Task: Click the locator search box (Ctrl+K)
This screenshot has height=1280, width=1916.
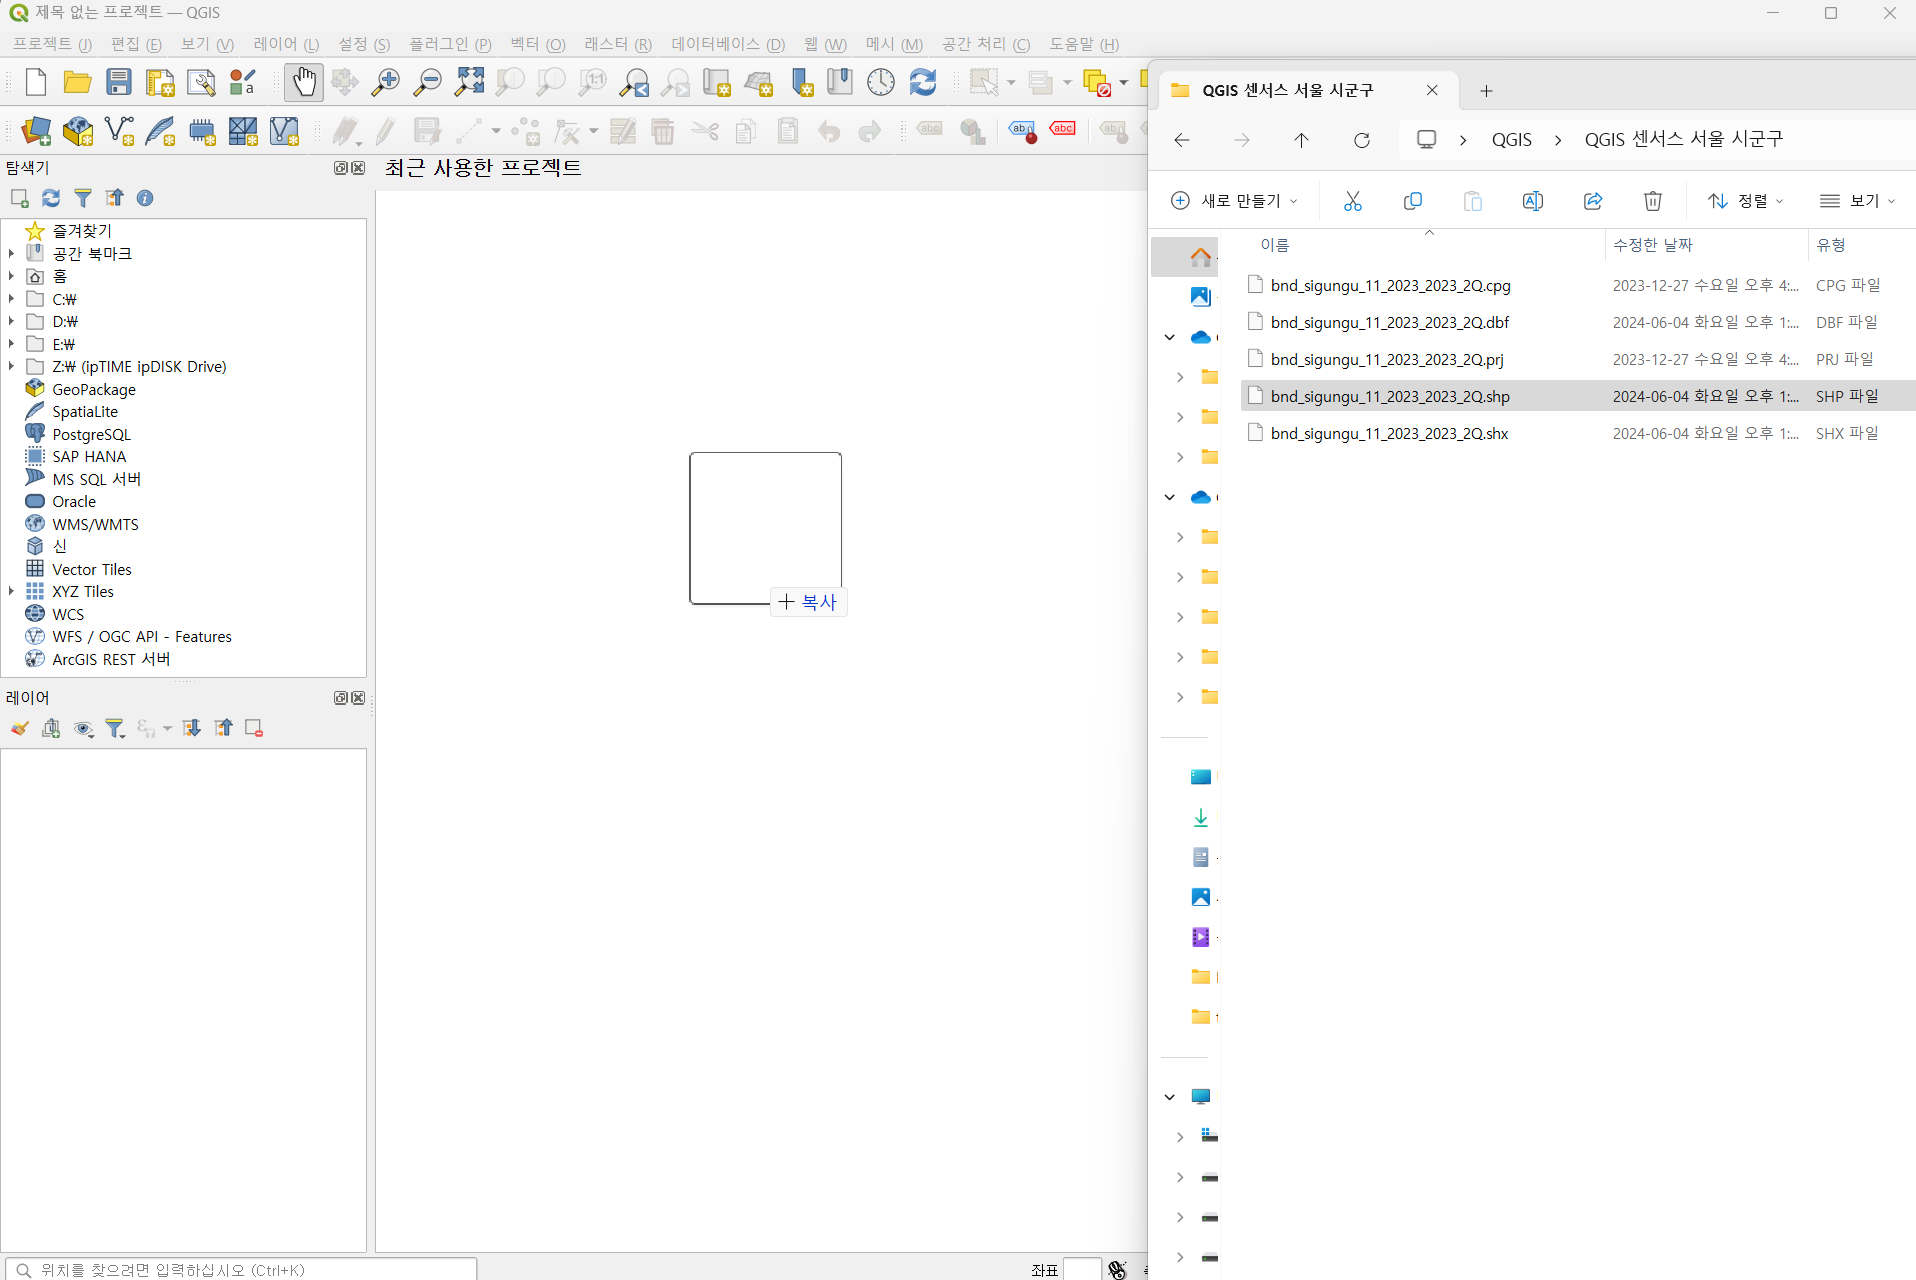Action: [241, 1269]
